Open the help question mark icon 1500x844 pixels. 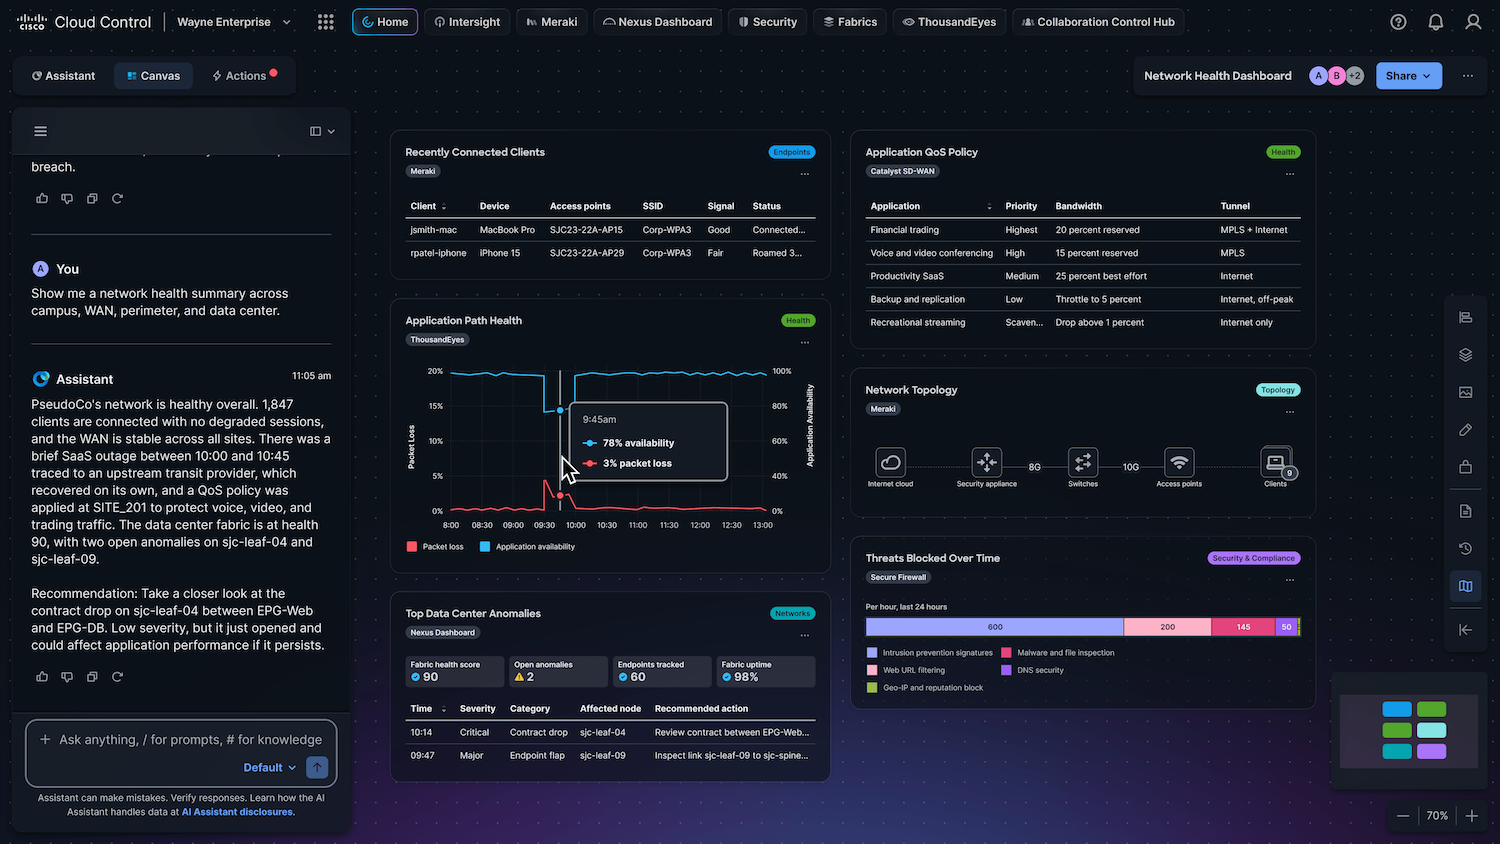[x=1398, y=22]
